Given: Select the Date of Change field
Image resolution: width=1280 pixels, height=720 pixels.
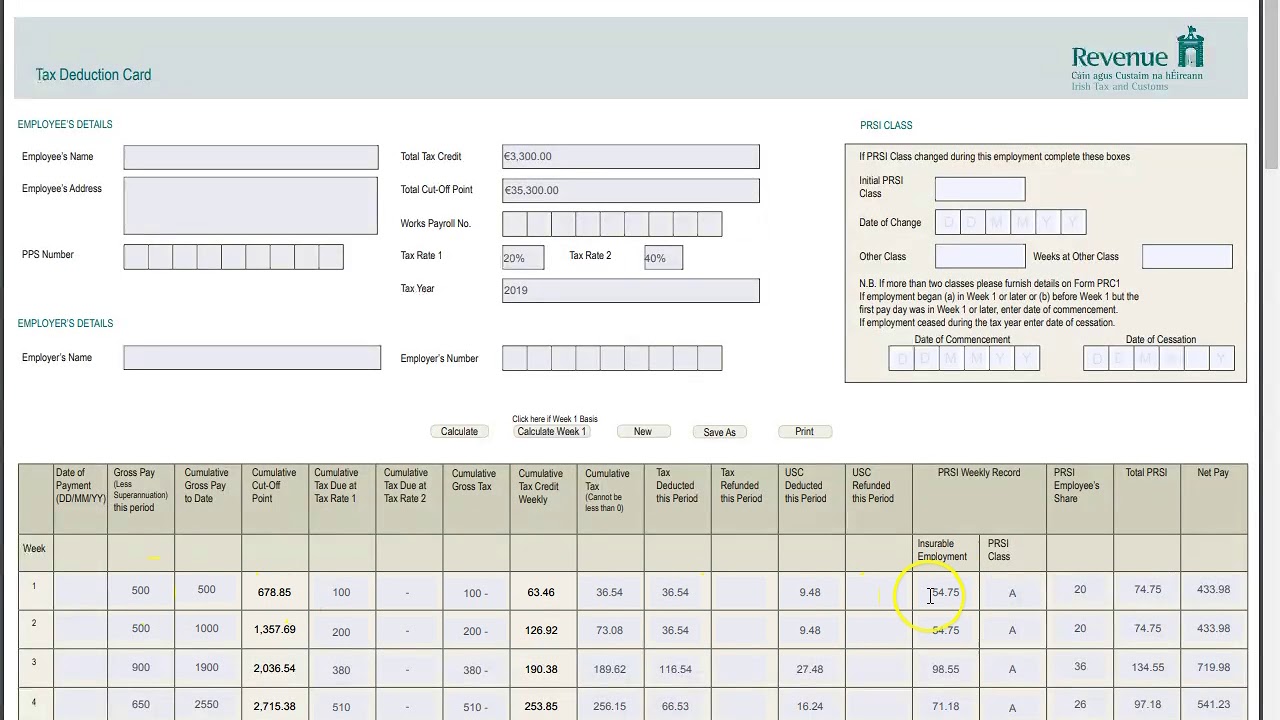Looking at the screenshot, I should coord(1010,222).
